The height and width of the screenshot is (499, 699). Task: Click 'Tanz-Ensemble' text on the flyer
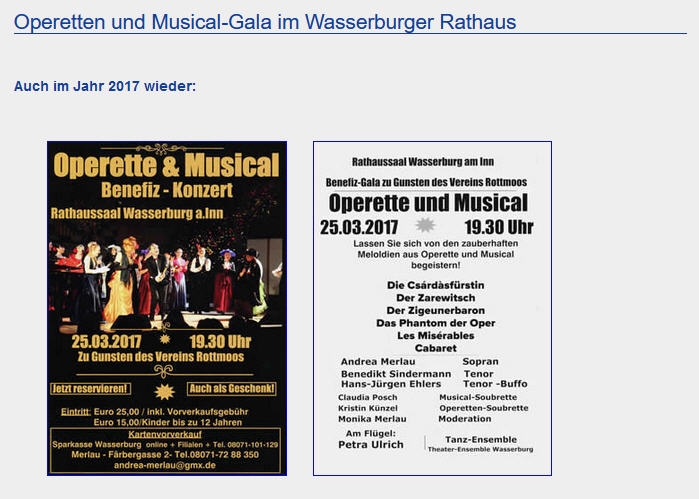(481, 439)
